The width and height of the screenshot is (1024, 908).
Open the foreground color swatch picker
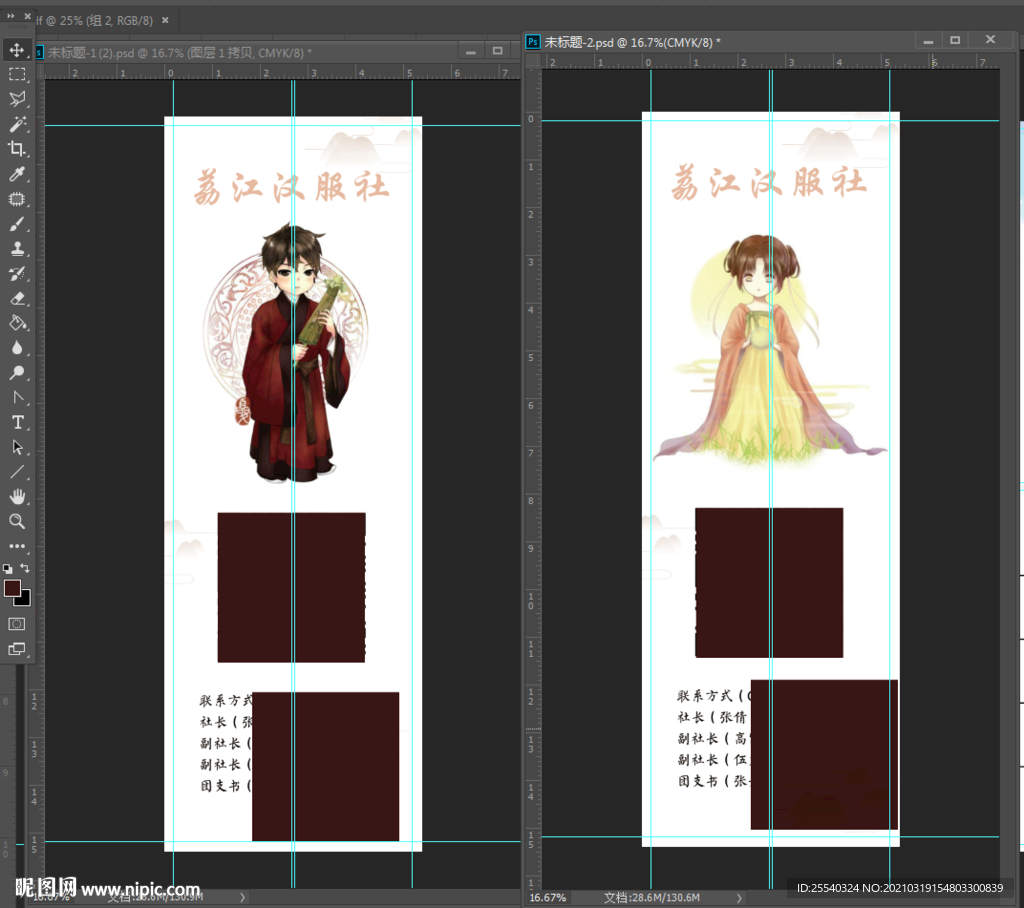coord(12,588)
